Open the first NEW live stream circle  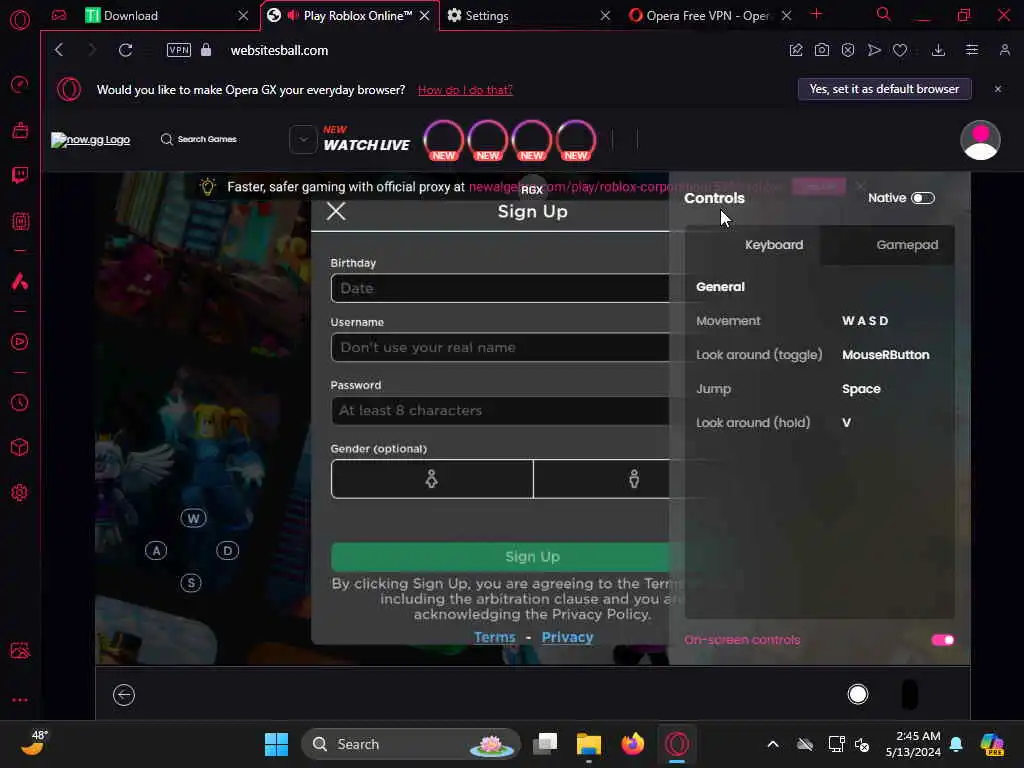tap(443, 140)
